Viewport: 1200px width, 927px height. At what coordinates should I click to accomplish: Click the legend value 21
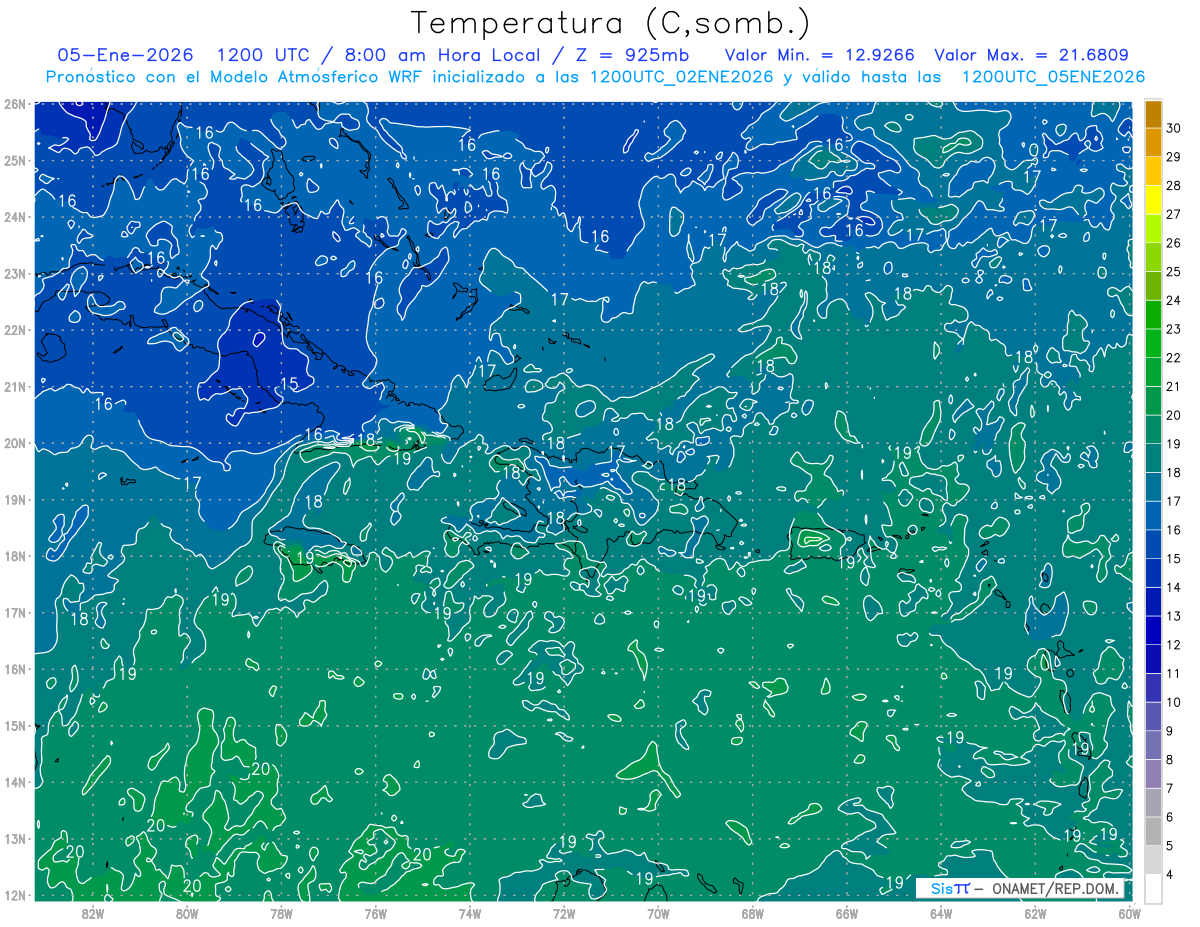click(x=1174, y=387)
